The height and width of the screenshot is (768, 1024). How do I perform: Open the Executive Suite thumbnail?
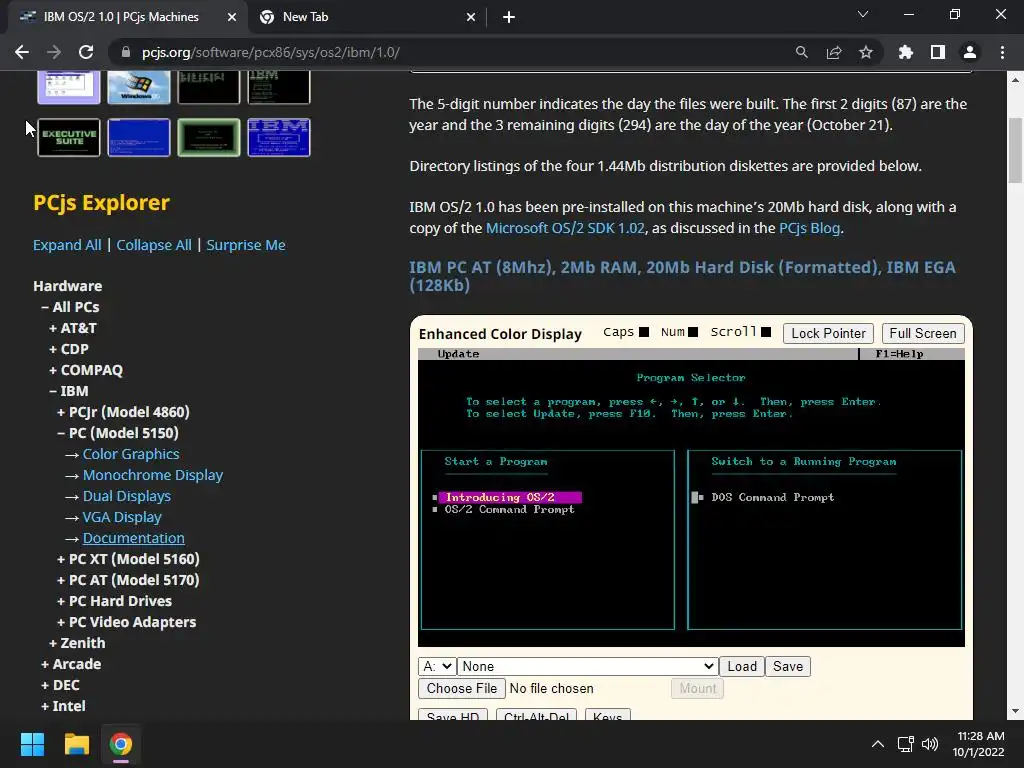(x=69, y=137)
